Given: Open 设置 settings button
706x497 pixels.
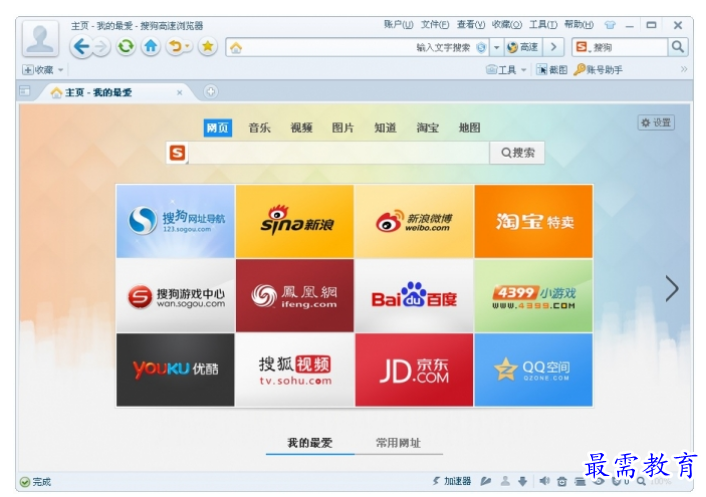Looking at the screenshot, I should pos(656,122).
